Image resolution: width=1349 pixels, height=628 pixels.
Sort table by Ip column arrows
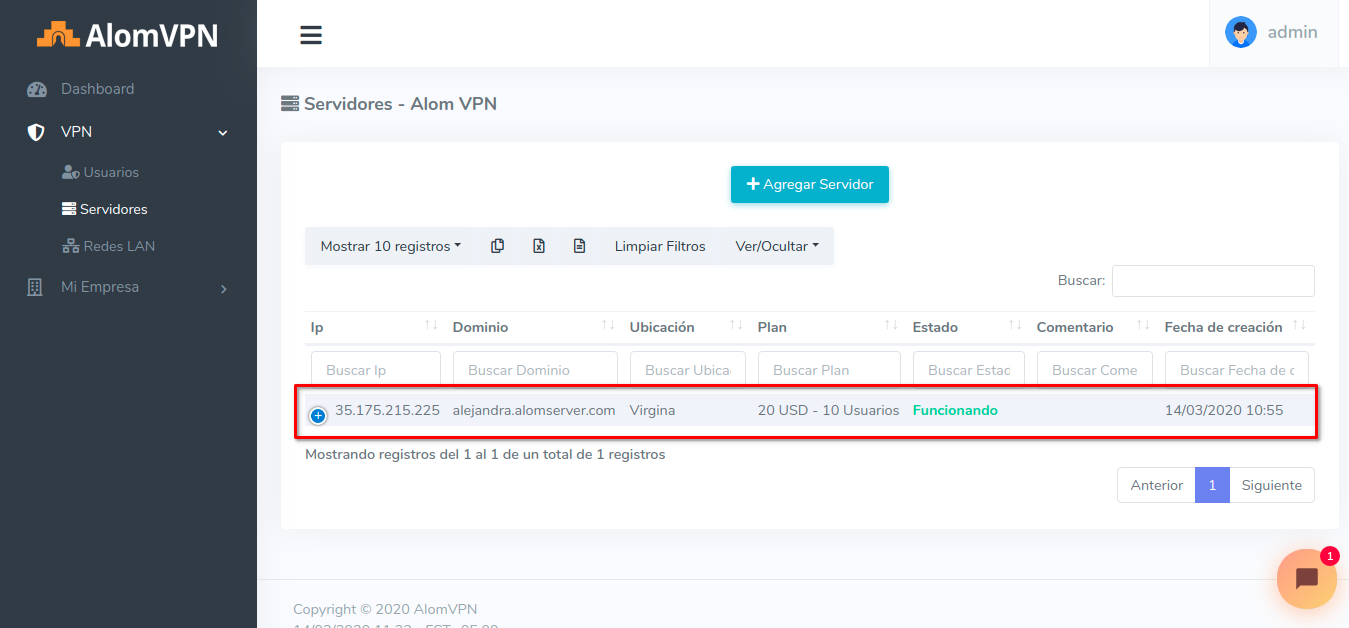tap(431, 327)
